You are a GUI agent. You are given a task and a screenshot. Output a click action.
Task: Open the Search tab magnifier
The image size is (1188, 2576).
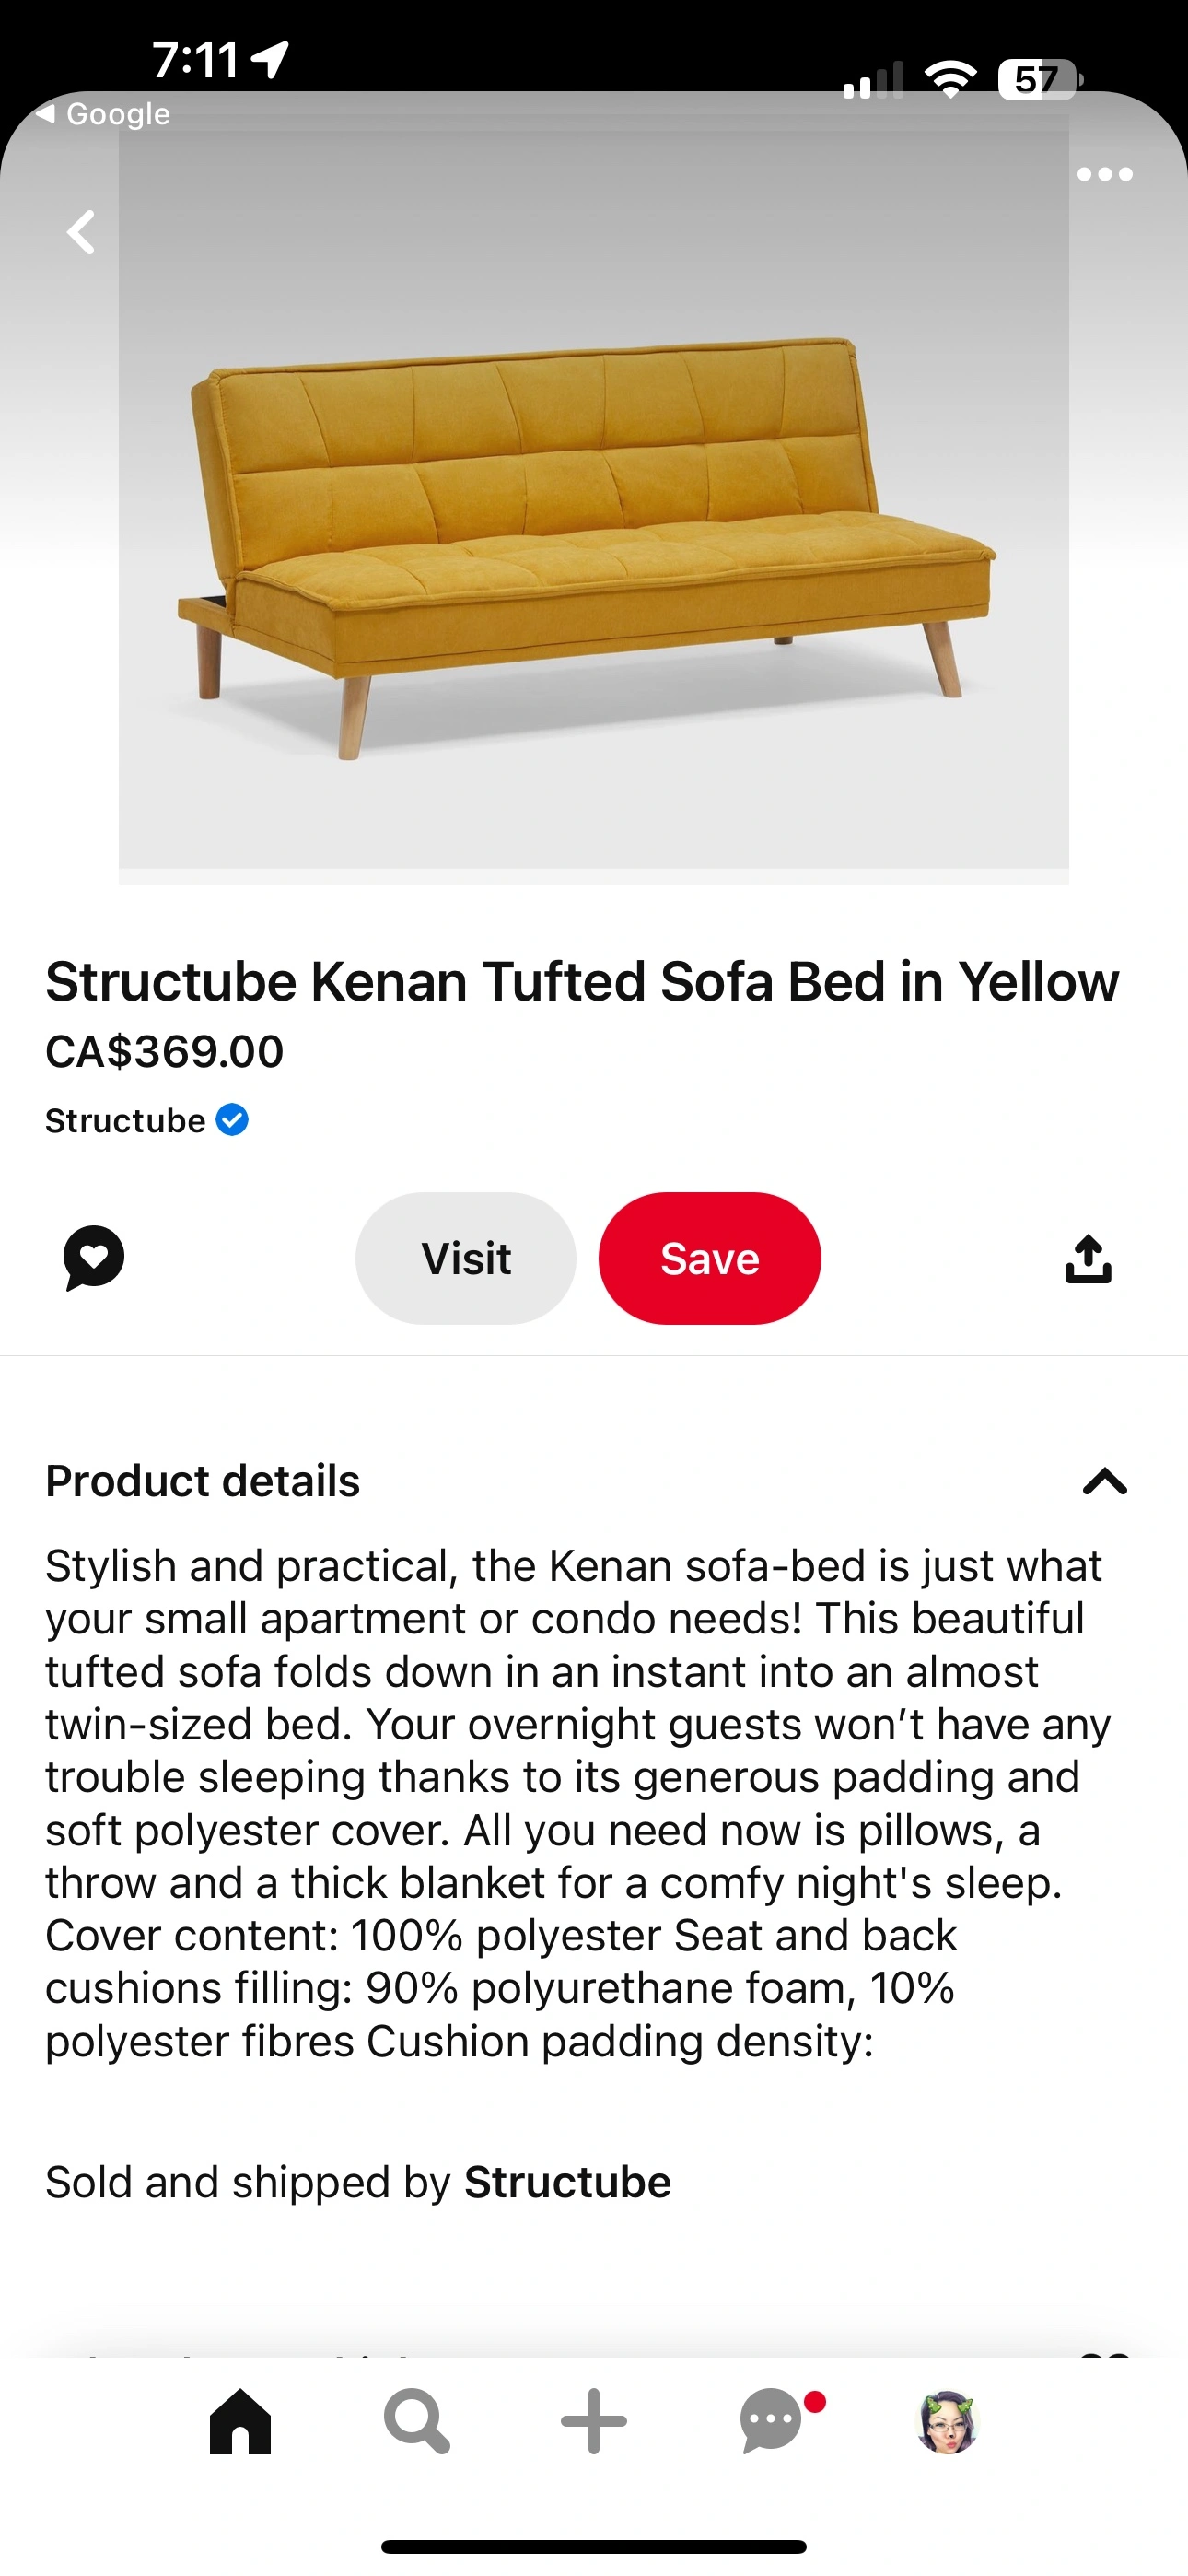[416, 2421]
